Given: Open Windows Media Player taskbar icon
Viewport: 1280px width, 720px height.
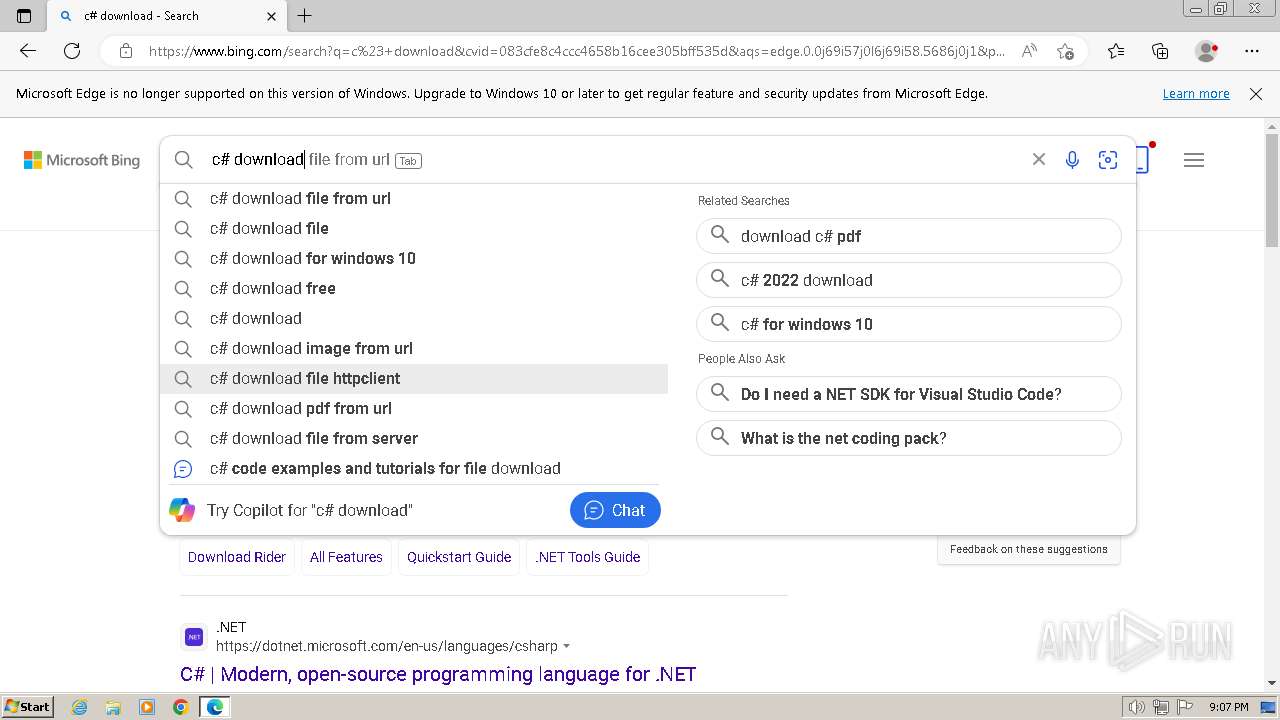Looking at the screenshot, I should click(147, 707).
